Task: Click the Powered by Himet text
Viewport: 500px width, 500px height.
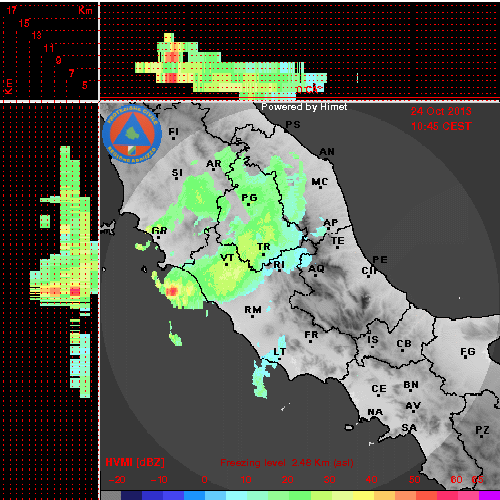Action: coord(304,107)
